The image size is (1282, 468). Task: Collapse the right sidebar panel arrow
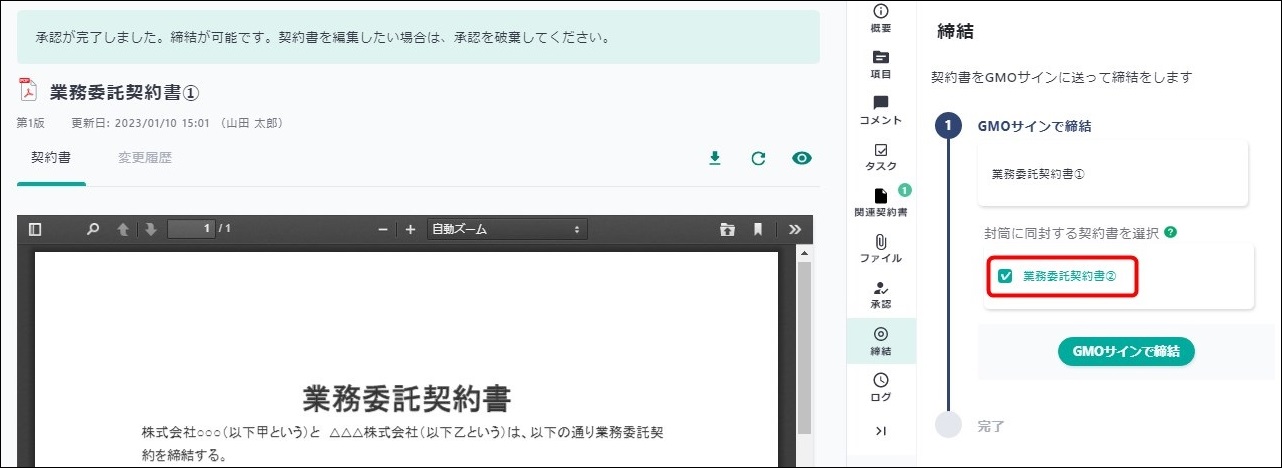[x=880, y=431]
